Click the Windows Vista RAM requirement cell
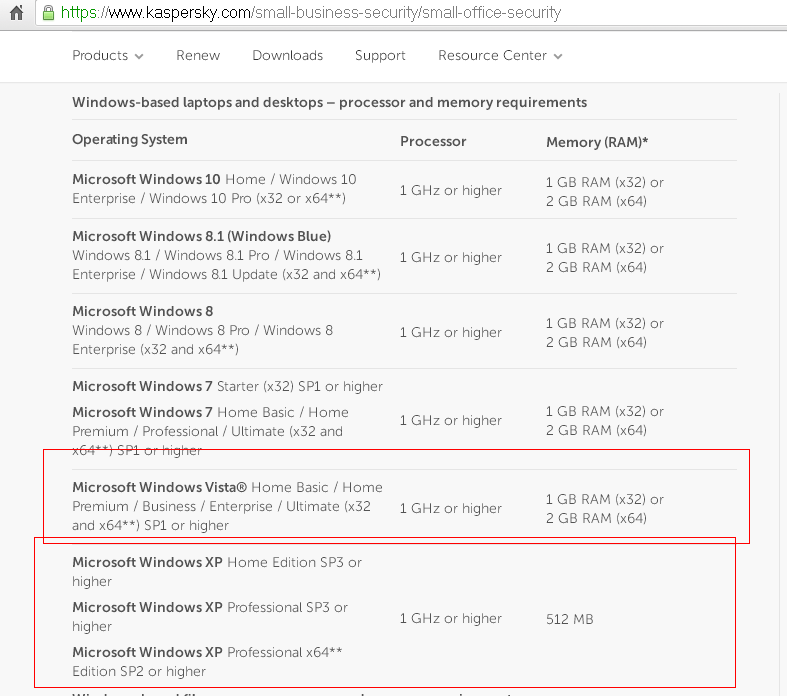The width and height of the screenshot is (787, 696). click(605, 509)
